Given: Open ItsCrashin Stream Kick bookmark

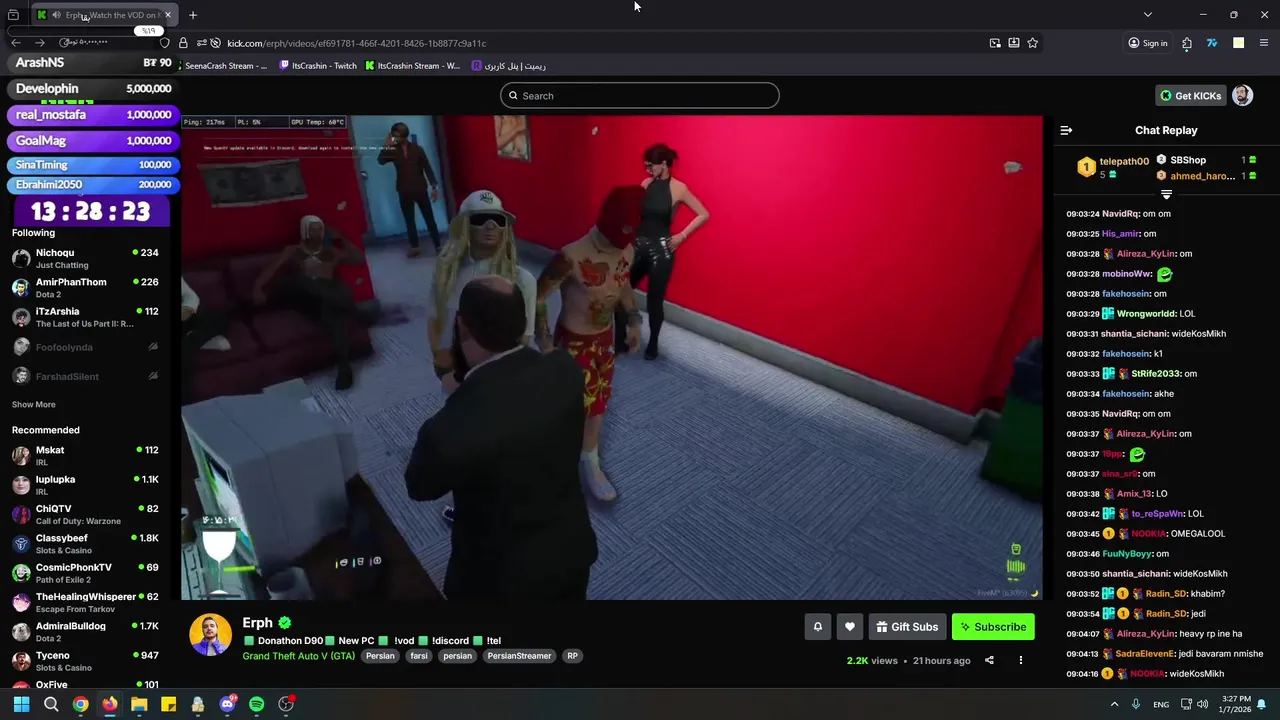Looking at the screenshot, I should pos(413,66).
